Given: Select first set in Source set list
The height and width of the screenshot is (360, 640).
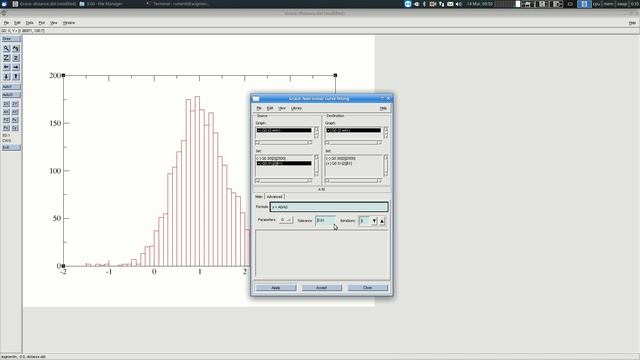Looking at the screenshot, I should coord(284,158).
